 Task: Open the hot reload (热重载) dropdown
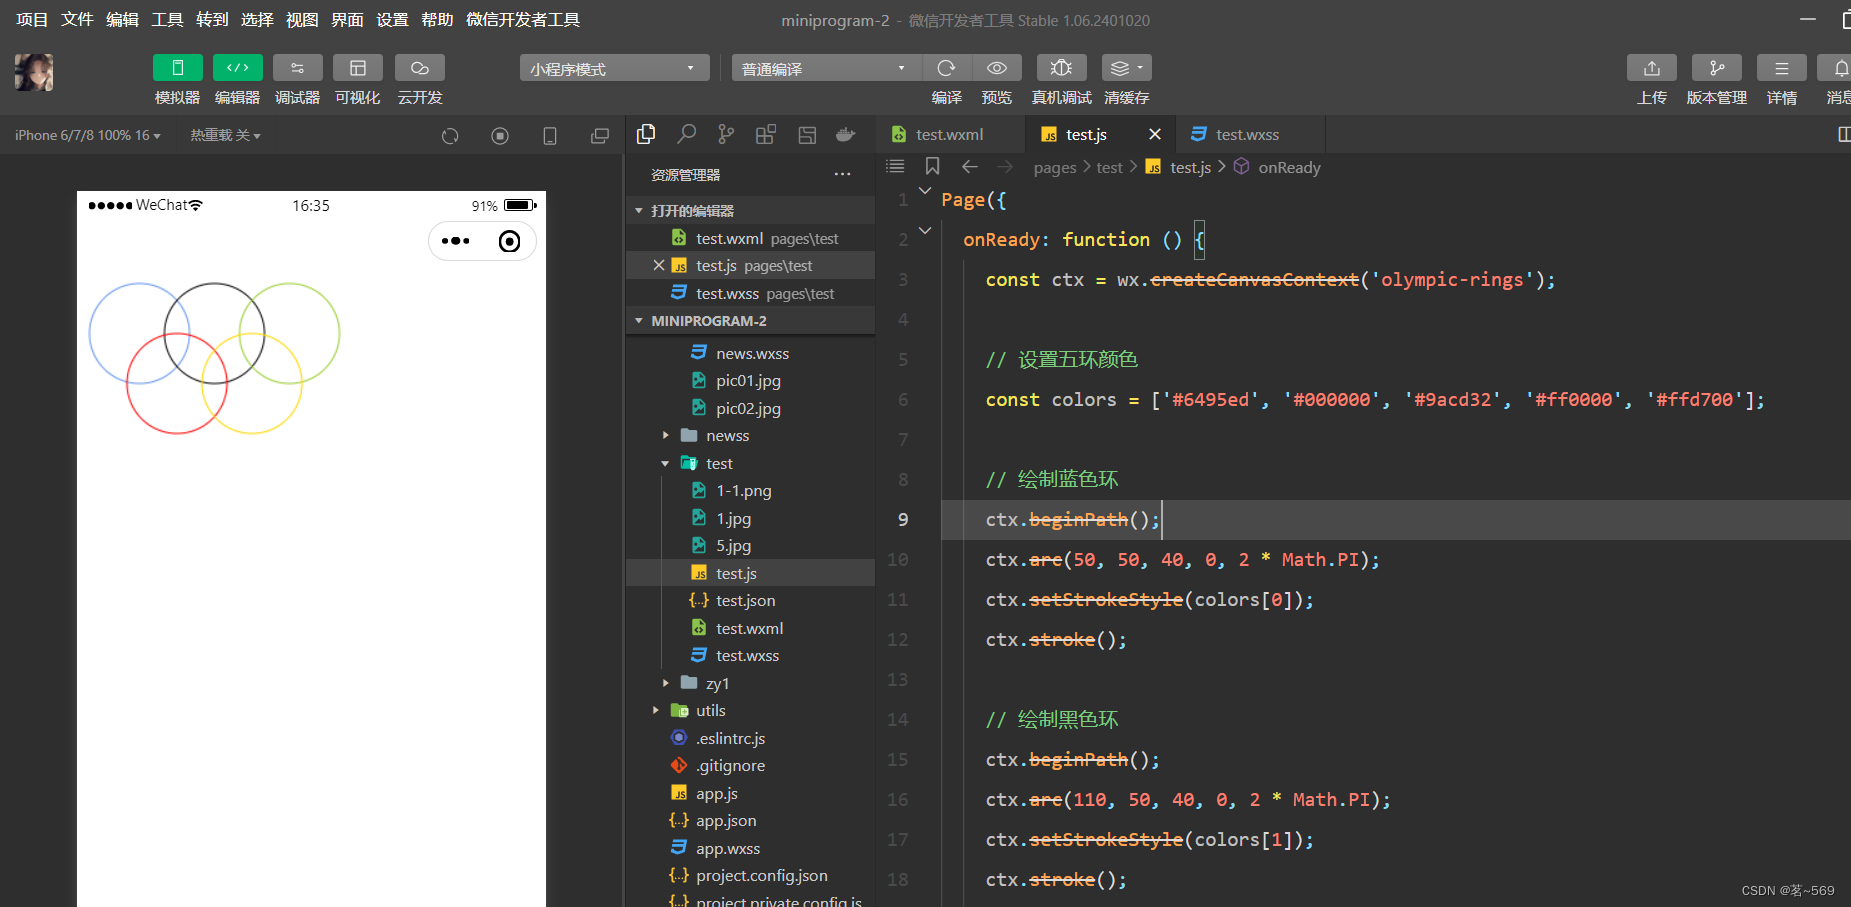pos(226,135)
